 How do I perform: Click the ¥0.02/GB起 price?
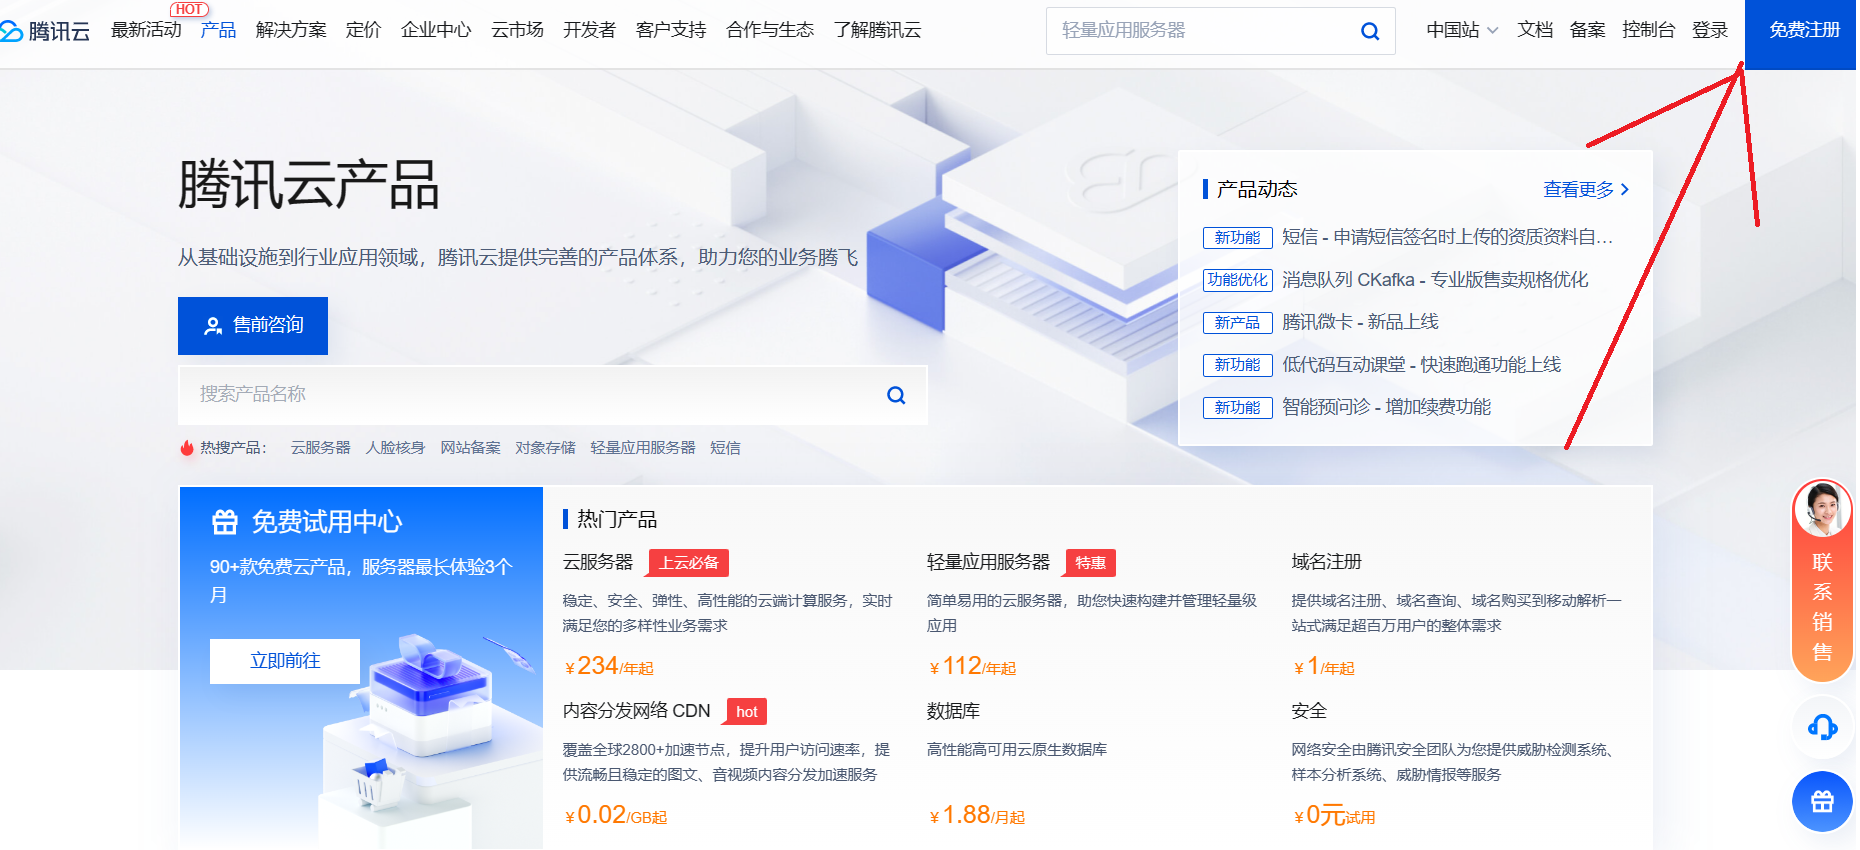pyautogui.click(x=616, y=816)
